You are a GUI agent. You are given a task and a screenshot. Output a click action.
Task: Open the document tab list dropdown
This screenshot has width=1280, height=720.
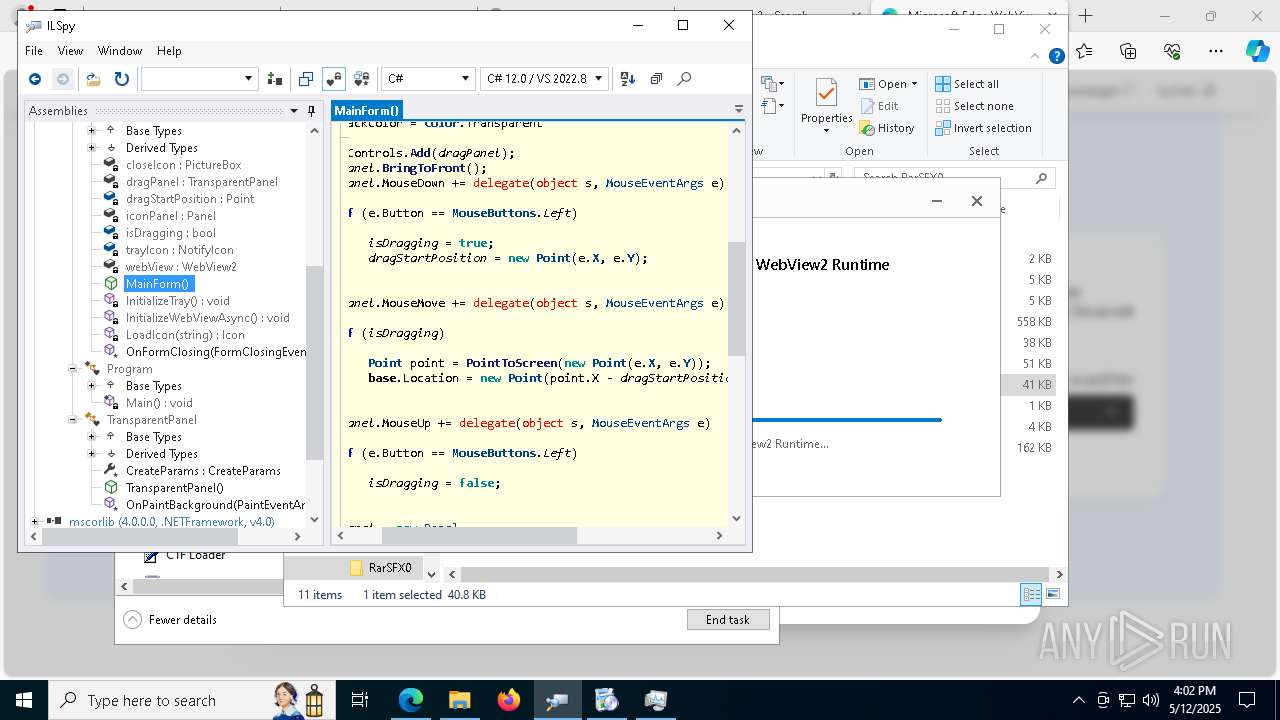click(739, 110)
